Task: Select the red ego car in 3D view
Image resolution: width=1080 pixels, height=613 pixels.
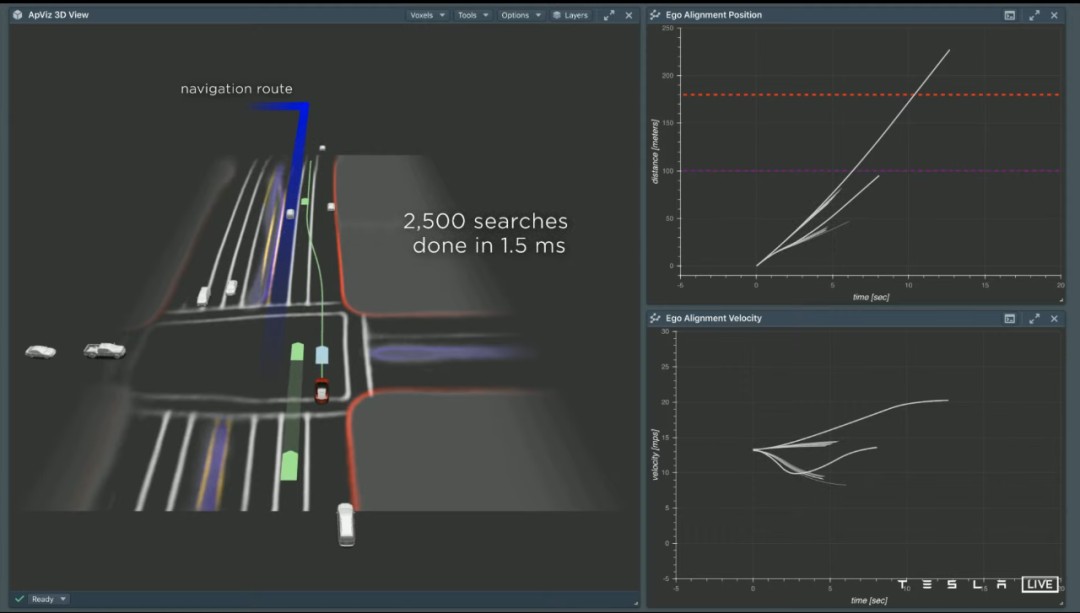Action: click(x=321, y=391)
